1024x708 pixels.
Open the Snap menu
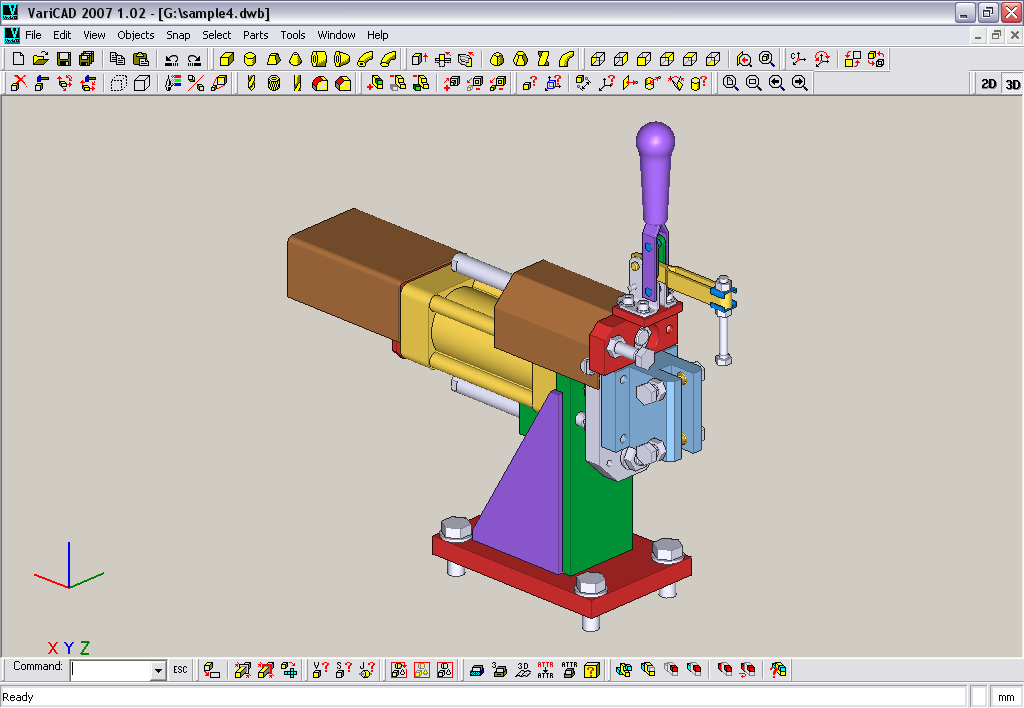[178, 35]
